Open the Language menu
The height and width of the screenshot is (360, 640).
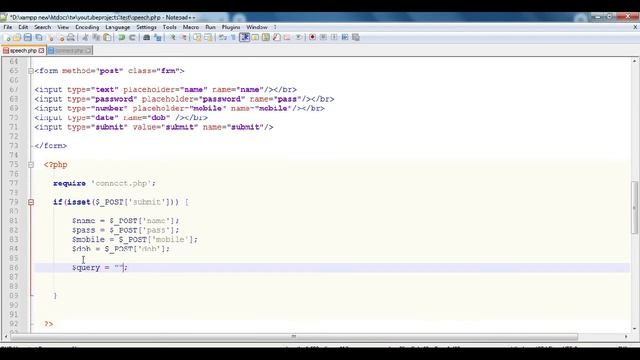tap(118, 27)
